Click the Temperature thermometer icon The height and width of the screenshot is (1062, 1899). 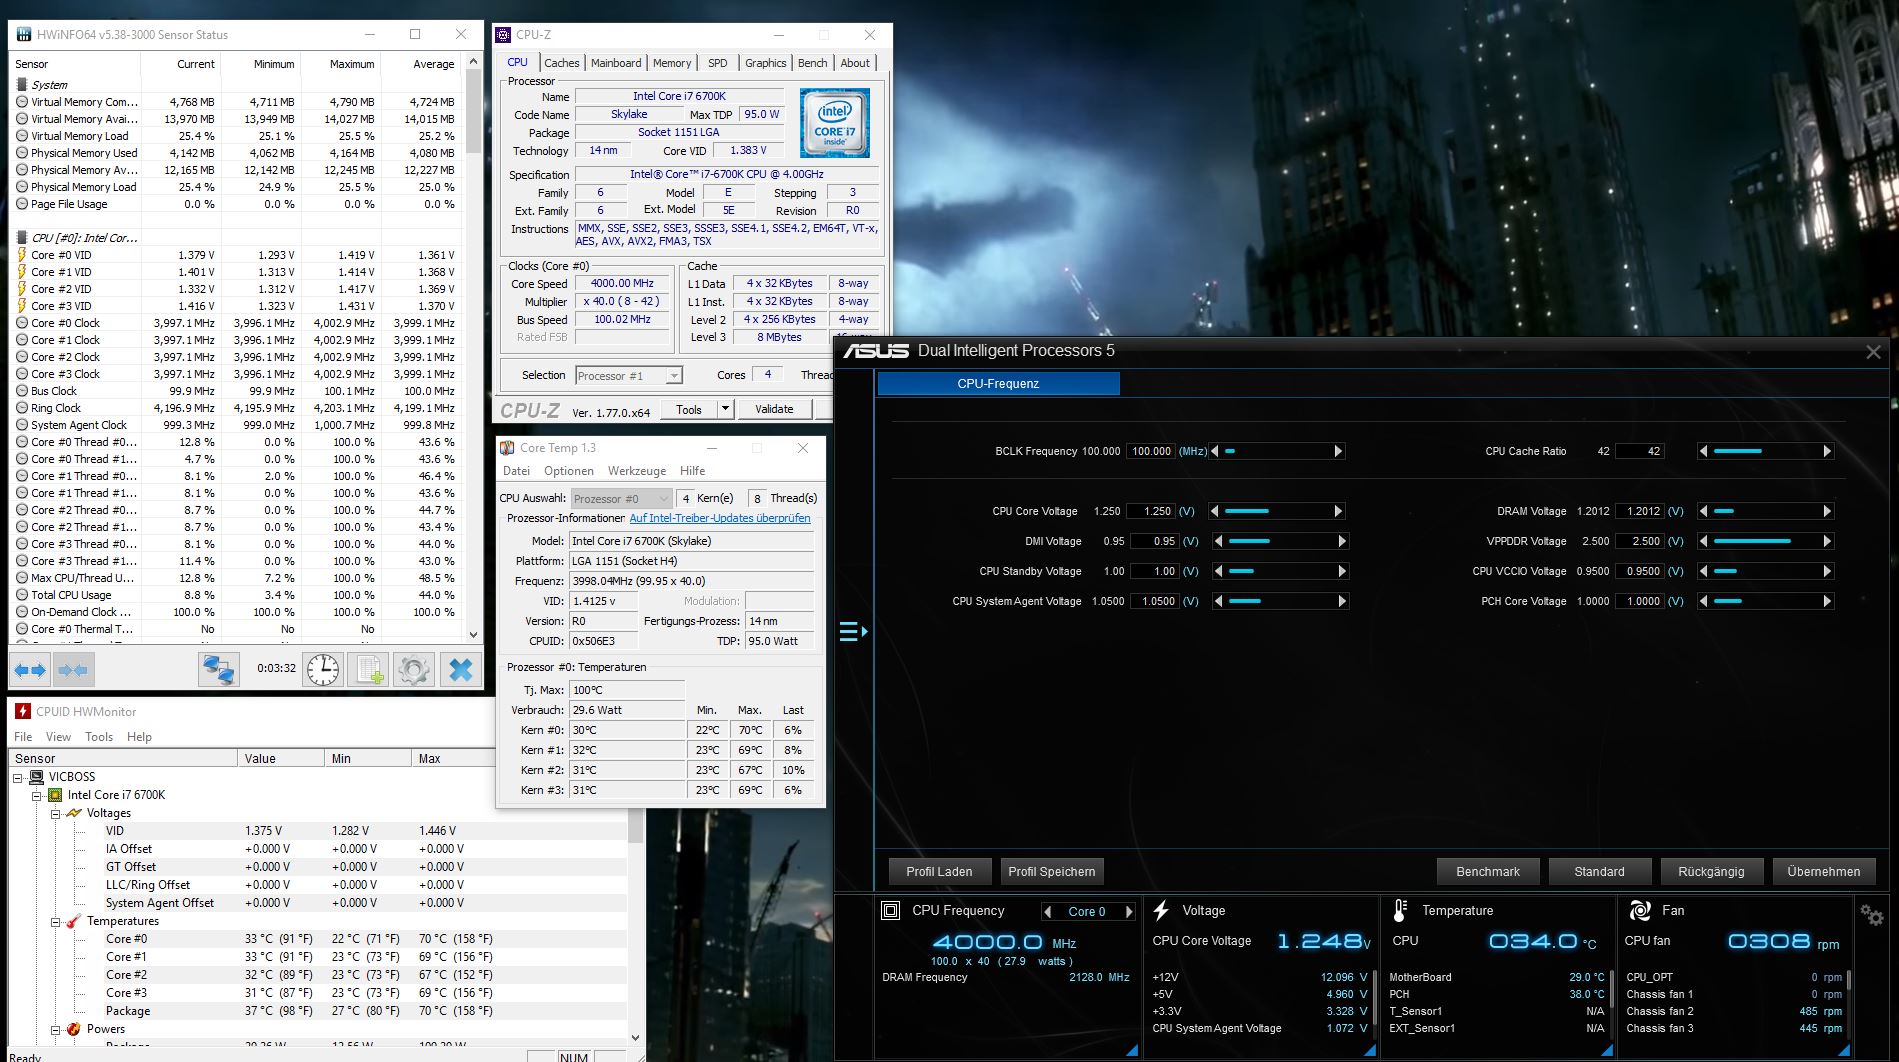[1400, 911]
